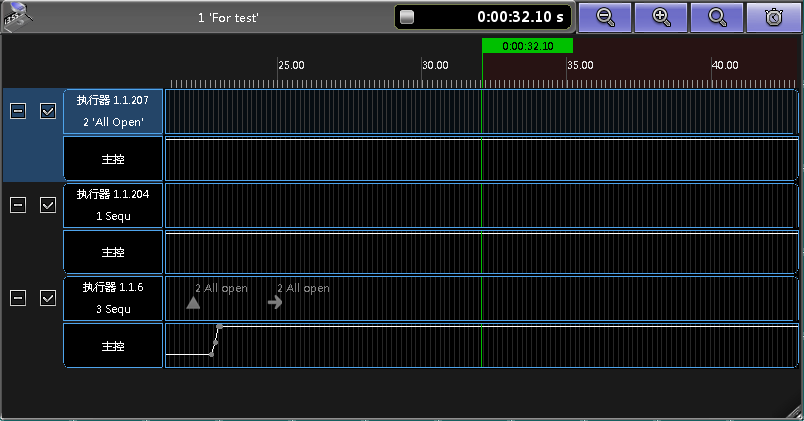Click the stop square in time display
Image resolution: width=804 pixels, height=421 pixels.
click(407, 17)
